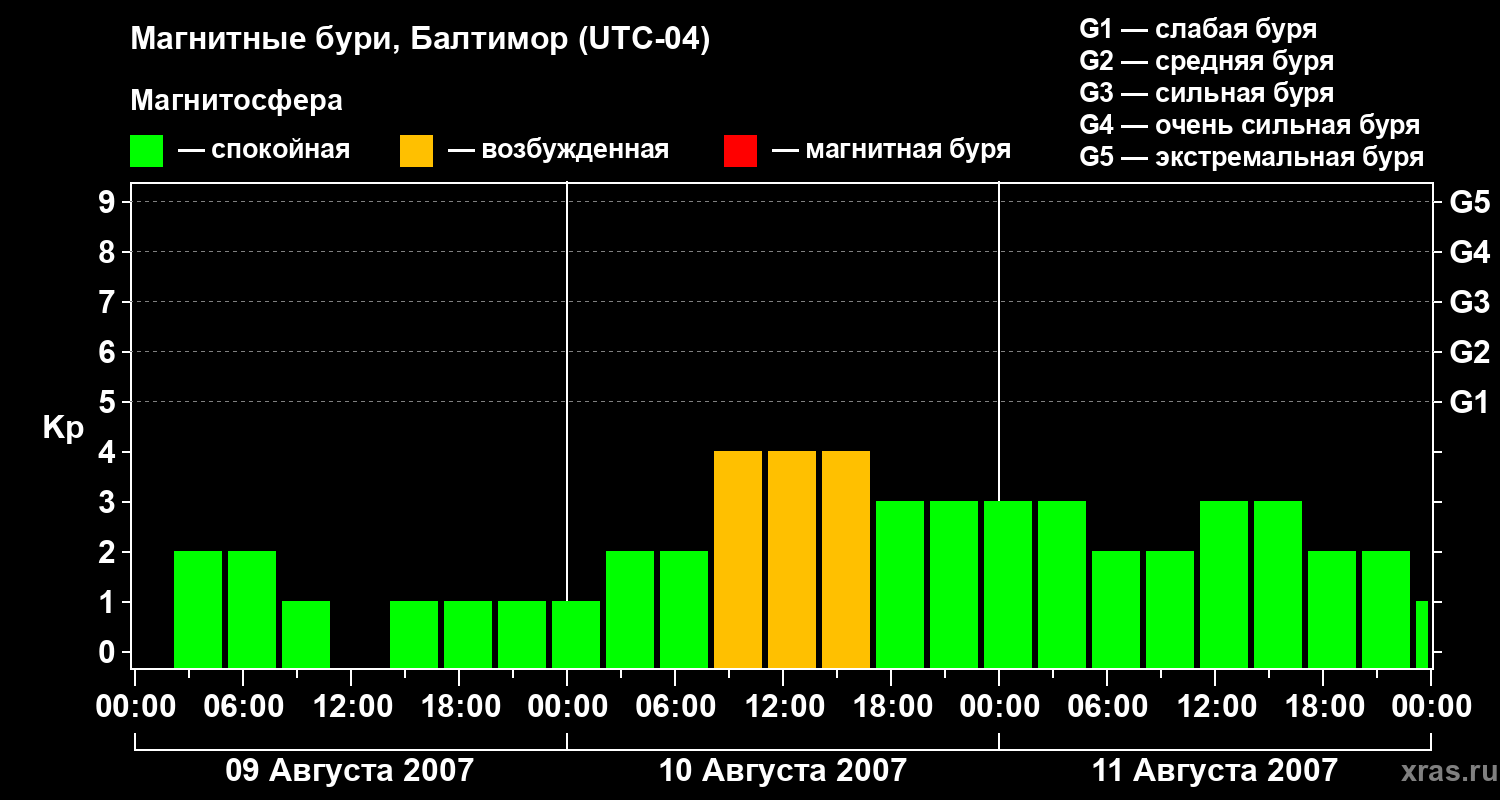Image resolution: width=1500 pixels, height=800 pixels.
Task: Select the first orange Kp 4 bar
Action: pos(738,559)
